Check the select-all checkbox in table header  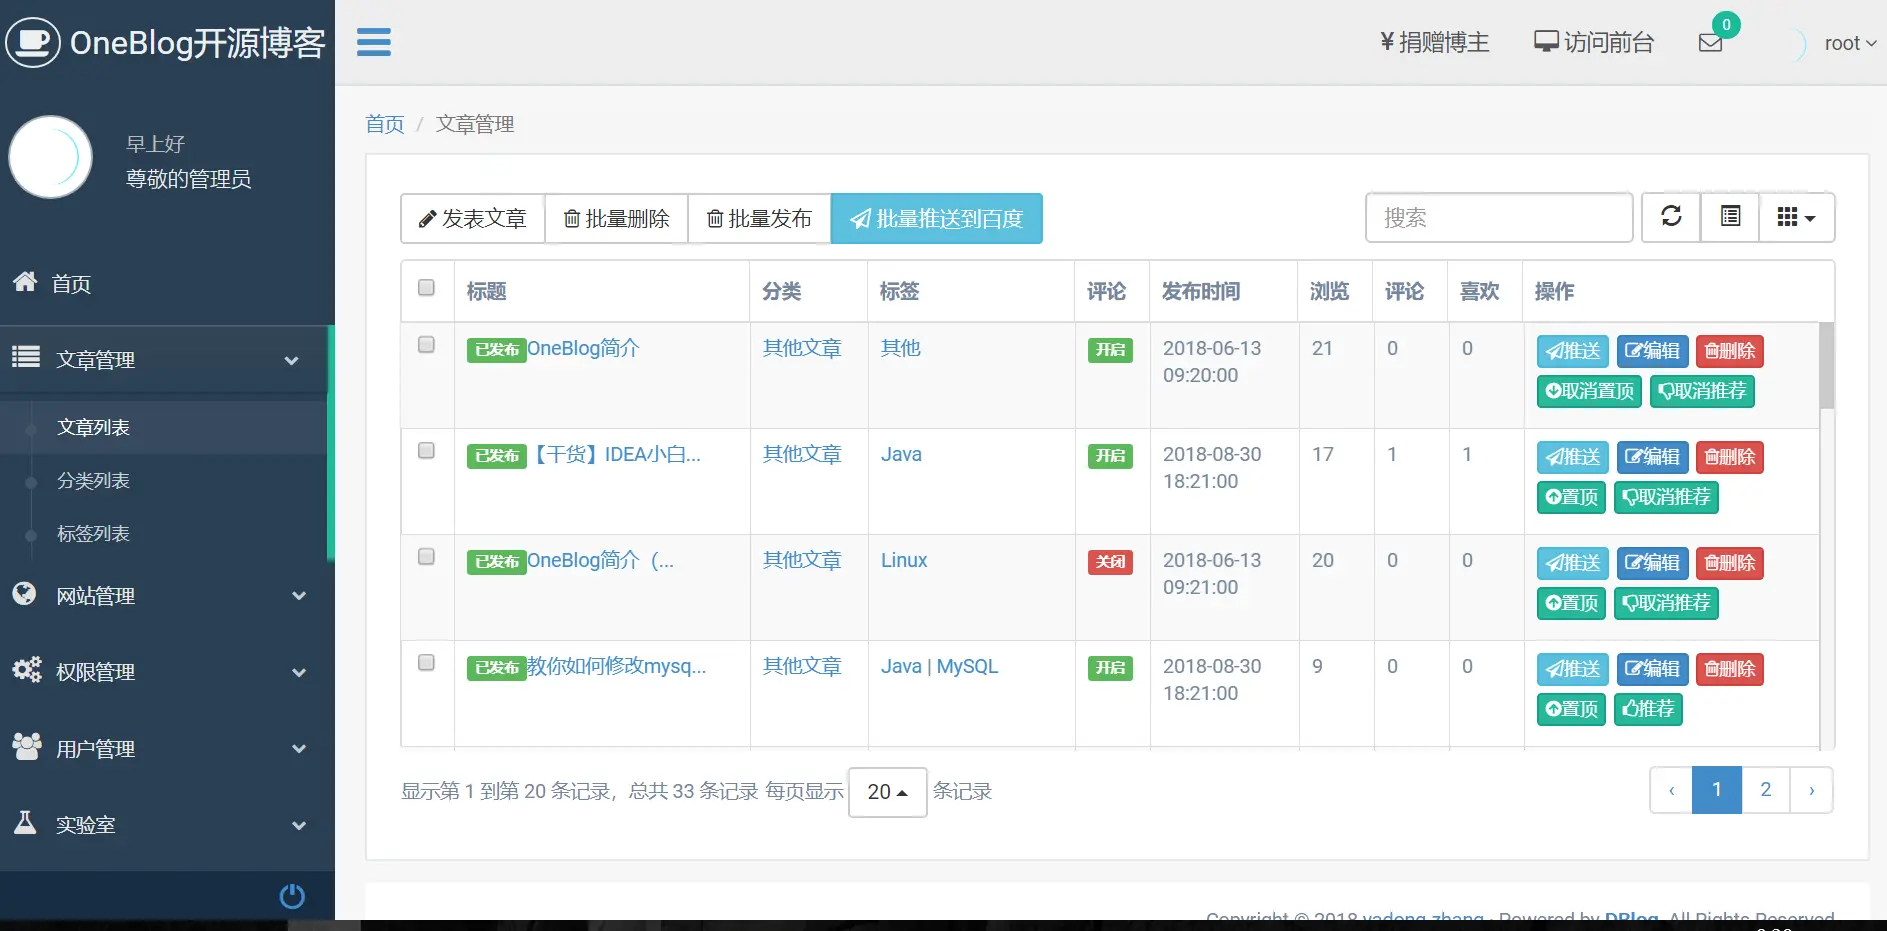coord(426,287)
